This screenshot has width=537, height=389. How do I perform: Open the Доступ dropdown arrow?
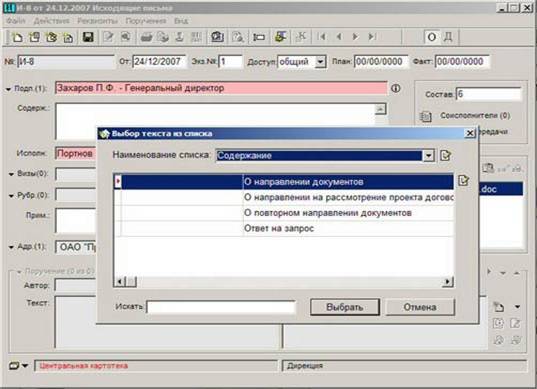click(320, 62)
